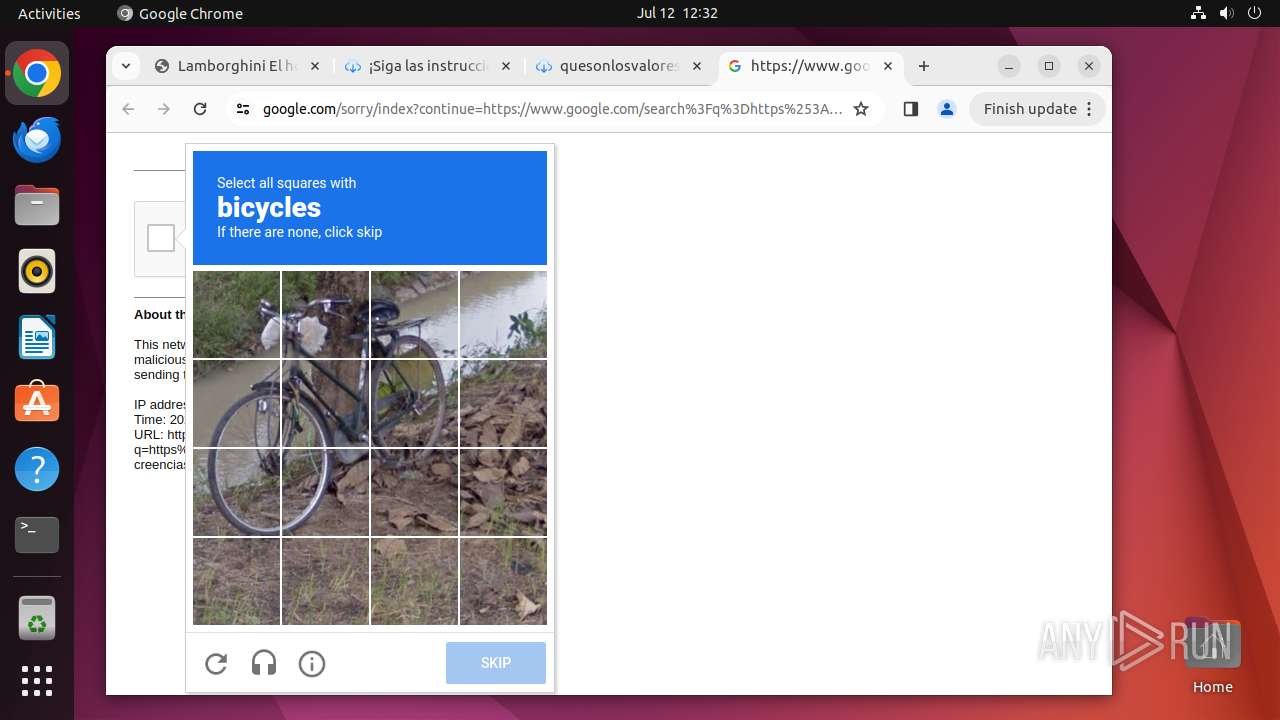Switch to the audio challenge headphones icon

point(264,663)
